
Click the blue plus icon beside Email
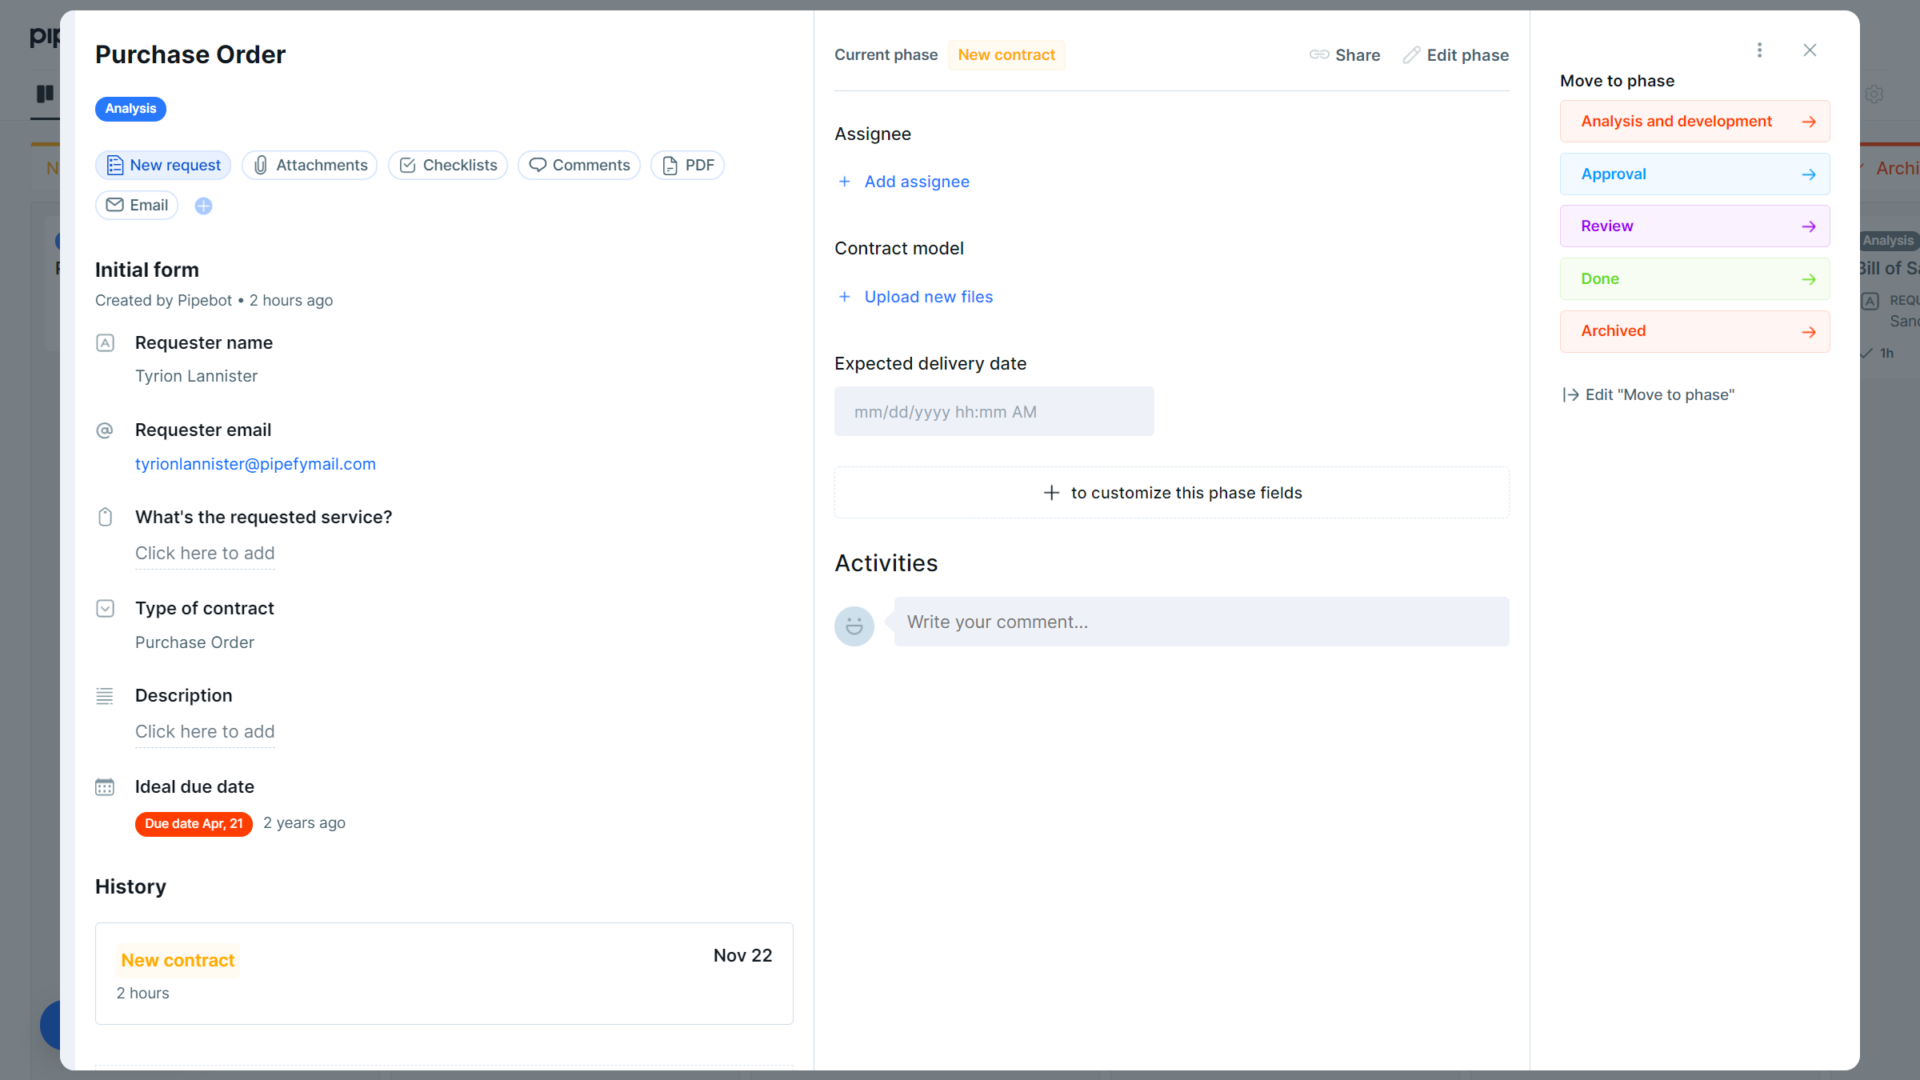[203, 206]
